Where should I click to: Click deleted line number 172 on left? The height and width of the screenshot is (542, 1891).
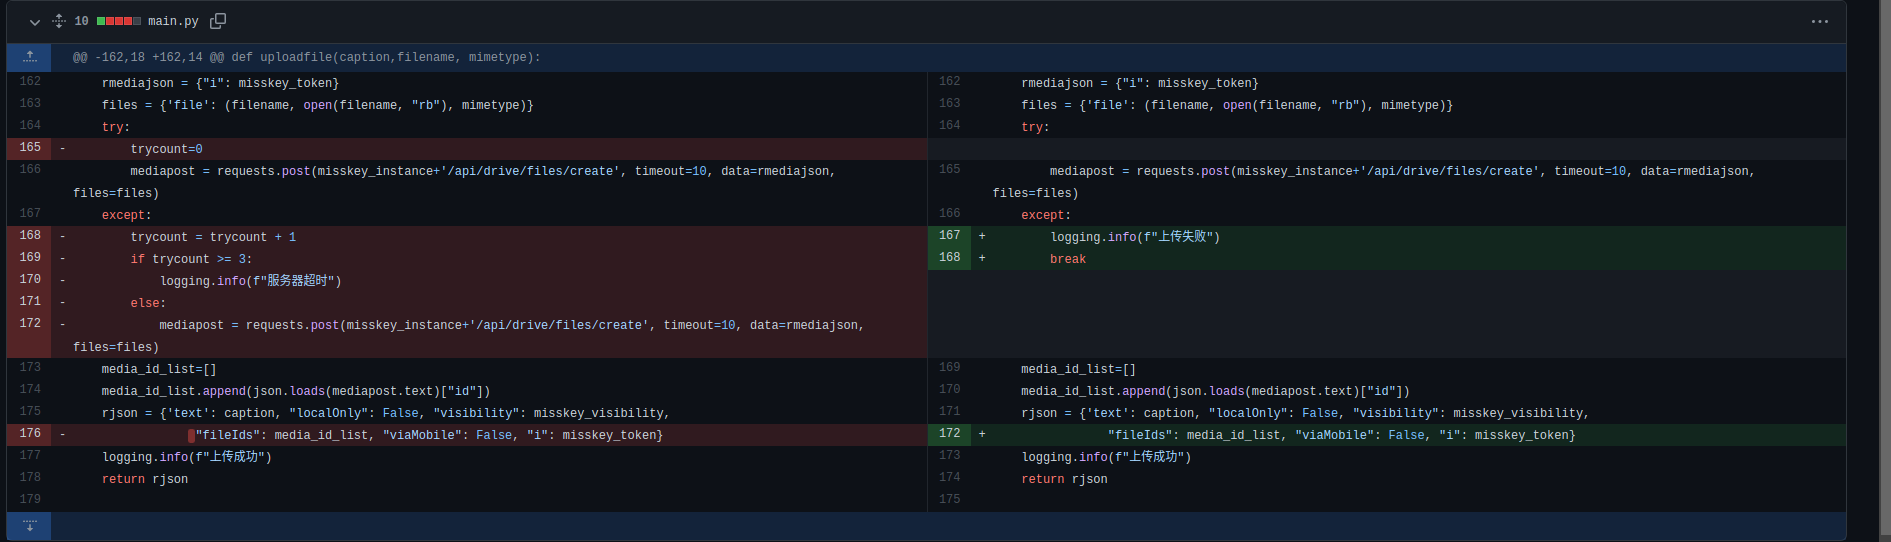click(30, 324)
